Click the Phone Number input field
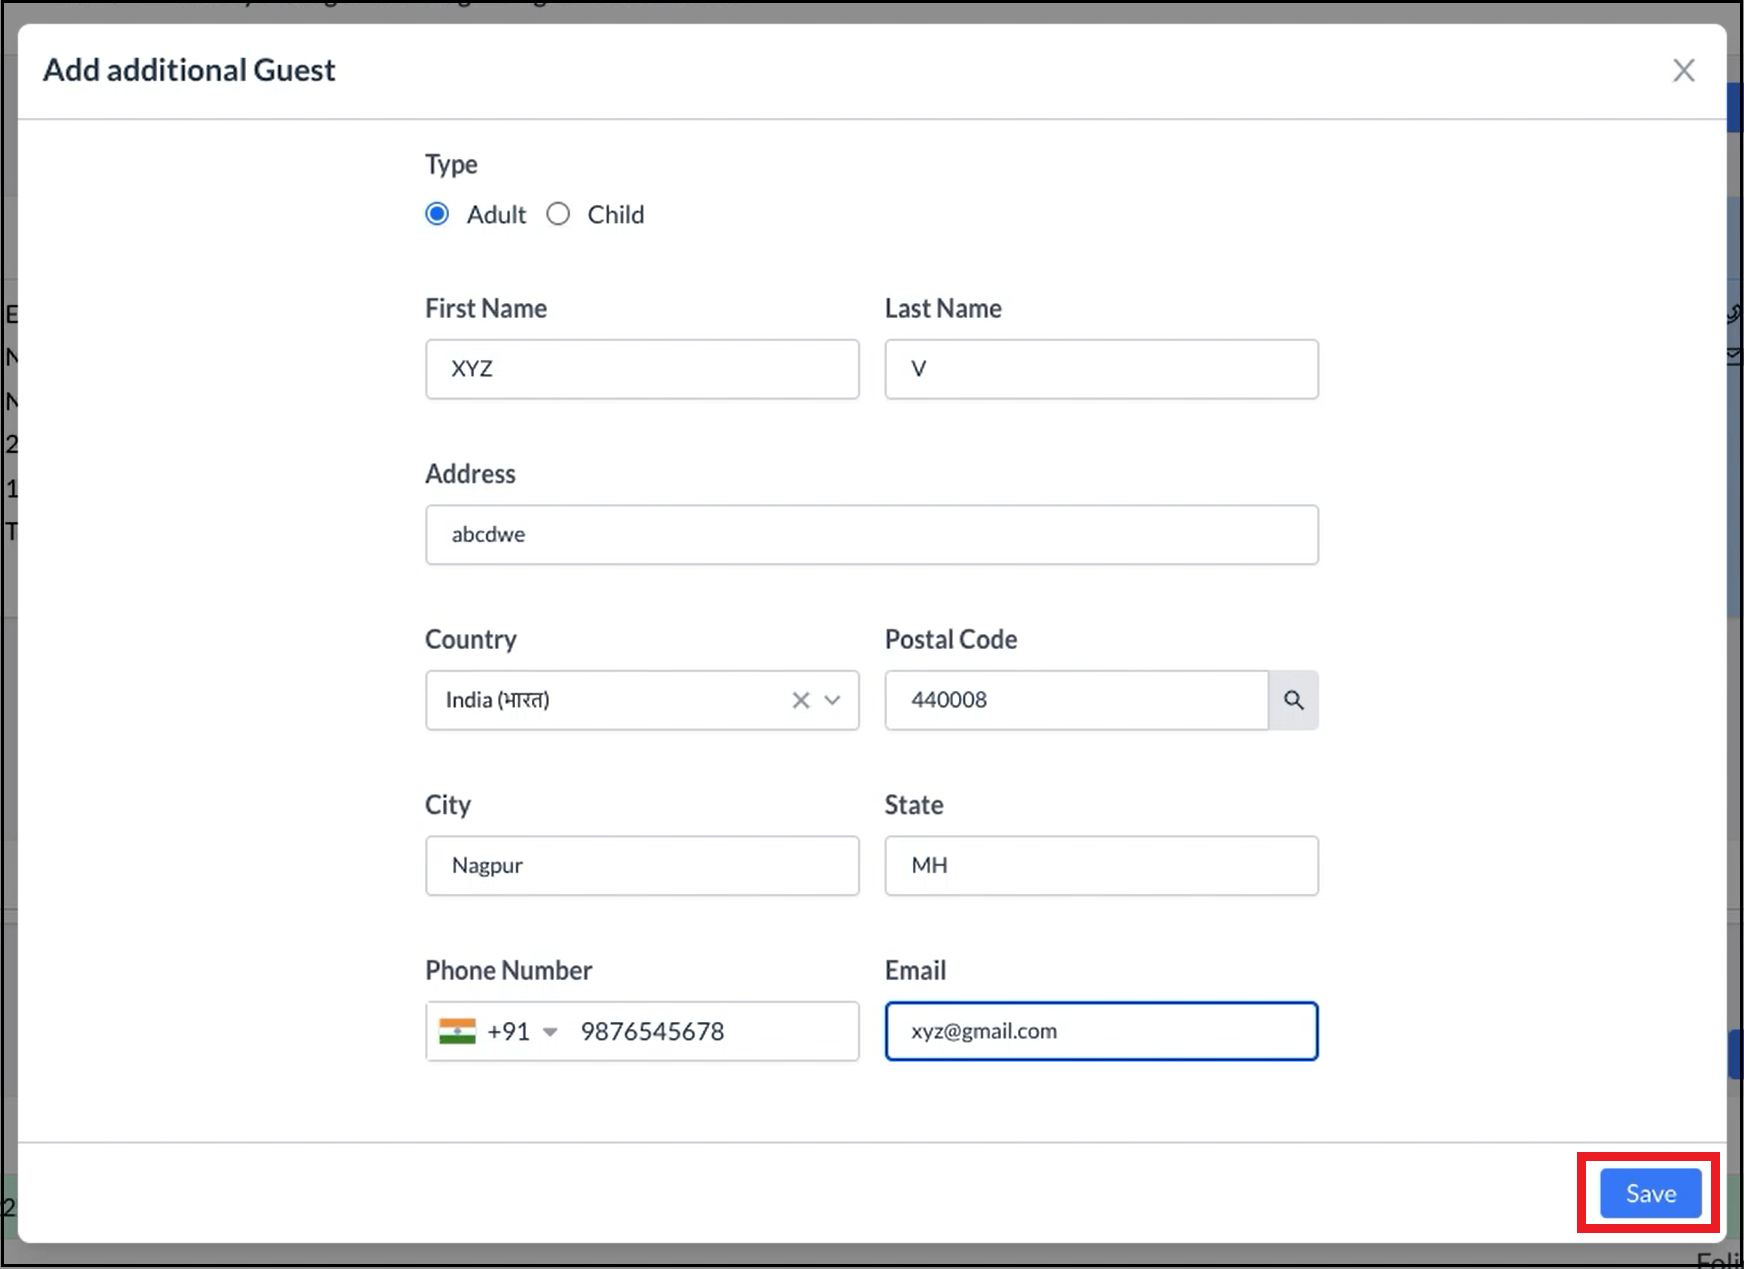The image size is (1744, 1269). coord(700,1031)
